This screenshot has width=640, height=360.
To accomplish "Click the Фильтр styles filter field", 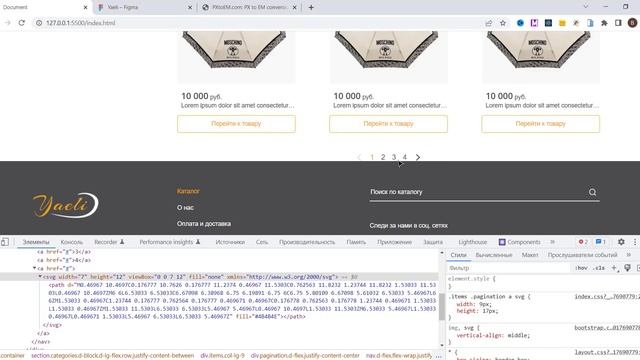I will (509, 268).
